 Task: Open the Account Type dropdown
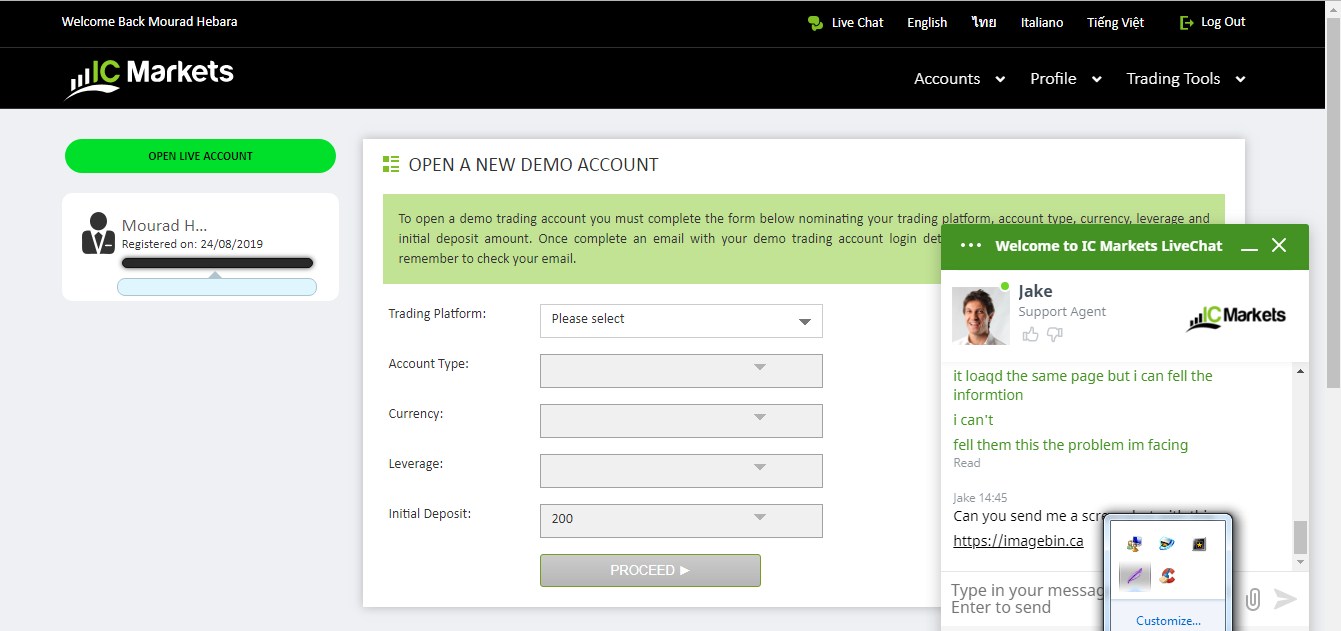click(x=681, y=370)
